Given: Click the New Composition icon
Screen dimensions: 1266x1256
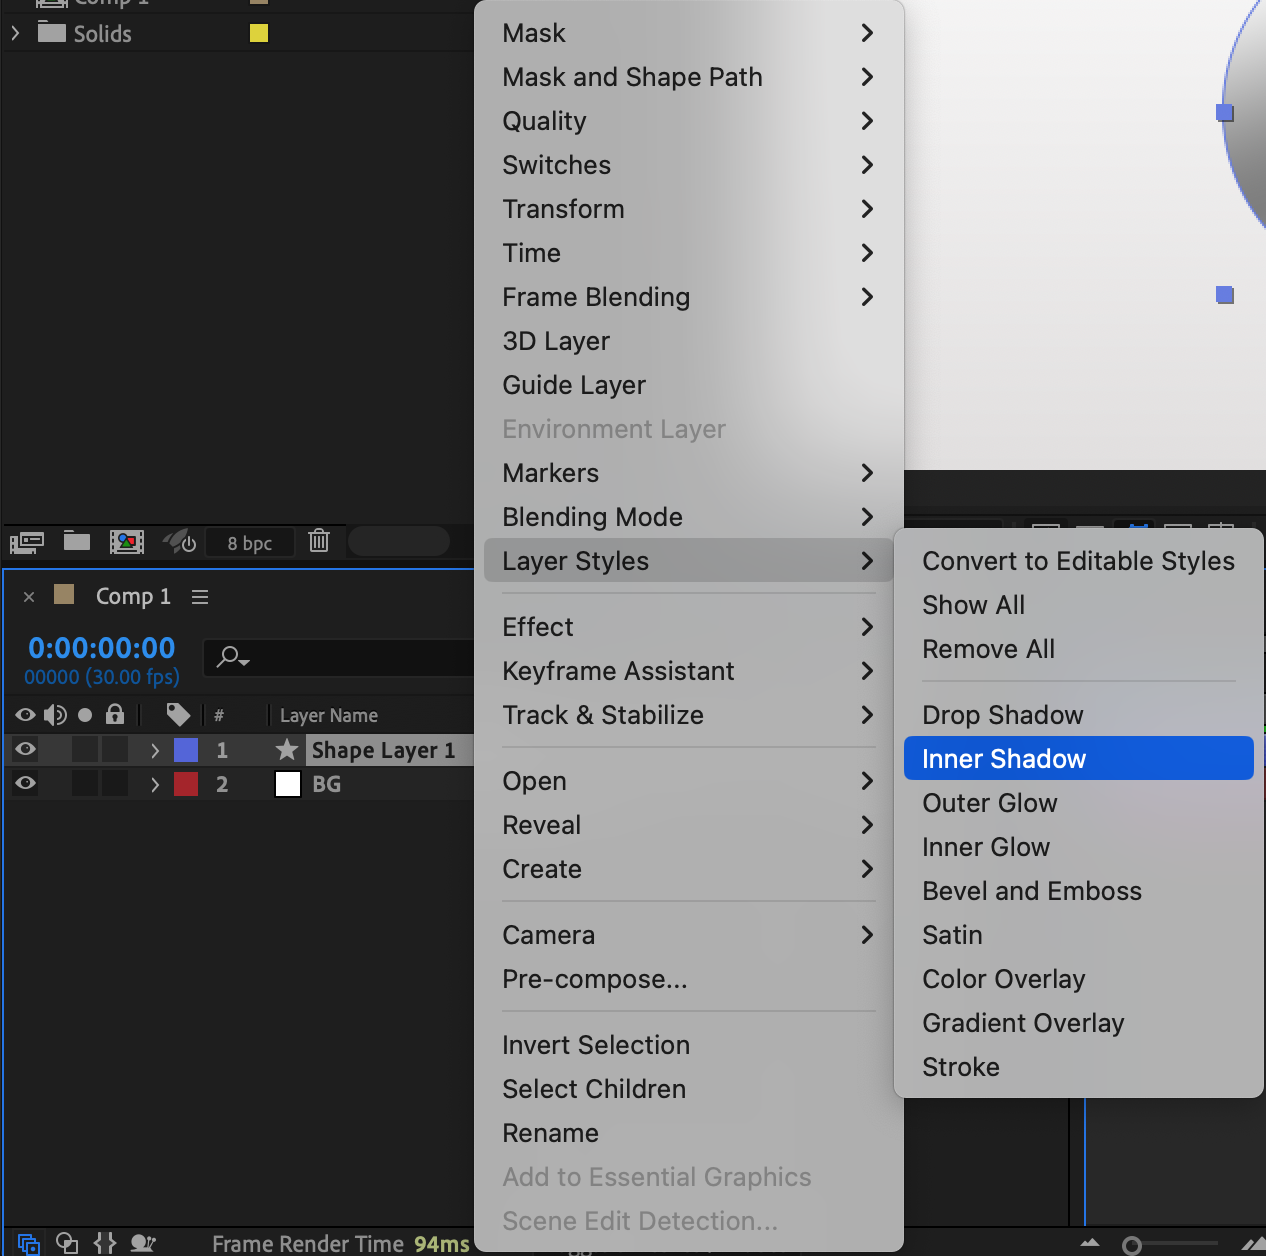Looking at the screenshot, I should pos(127,542).
